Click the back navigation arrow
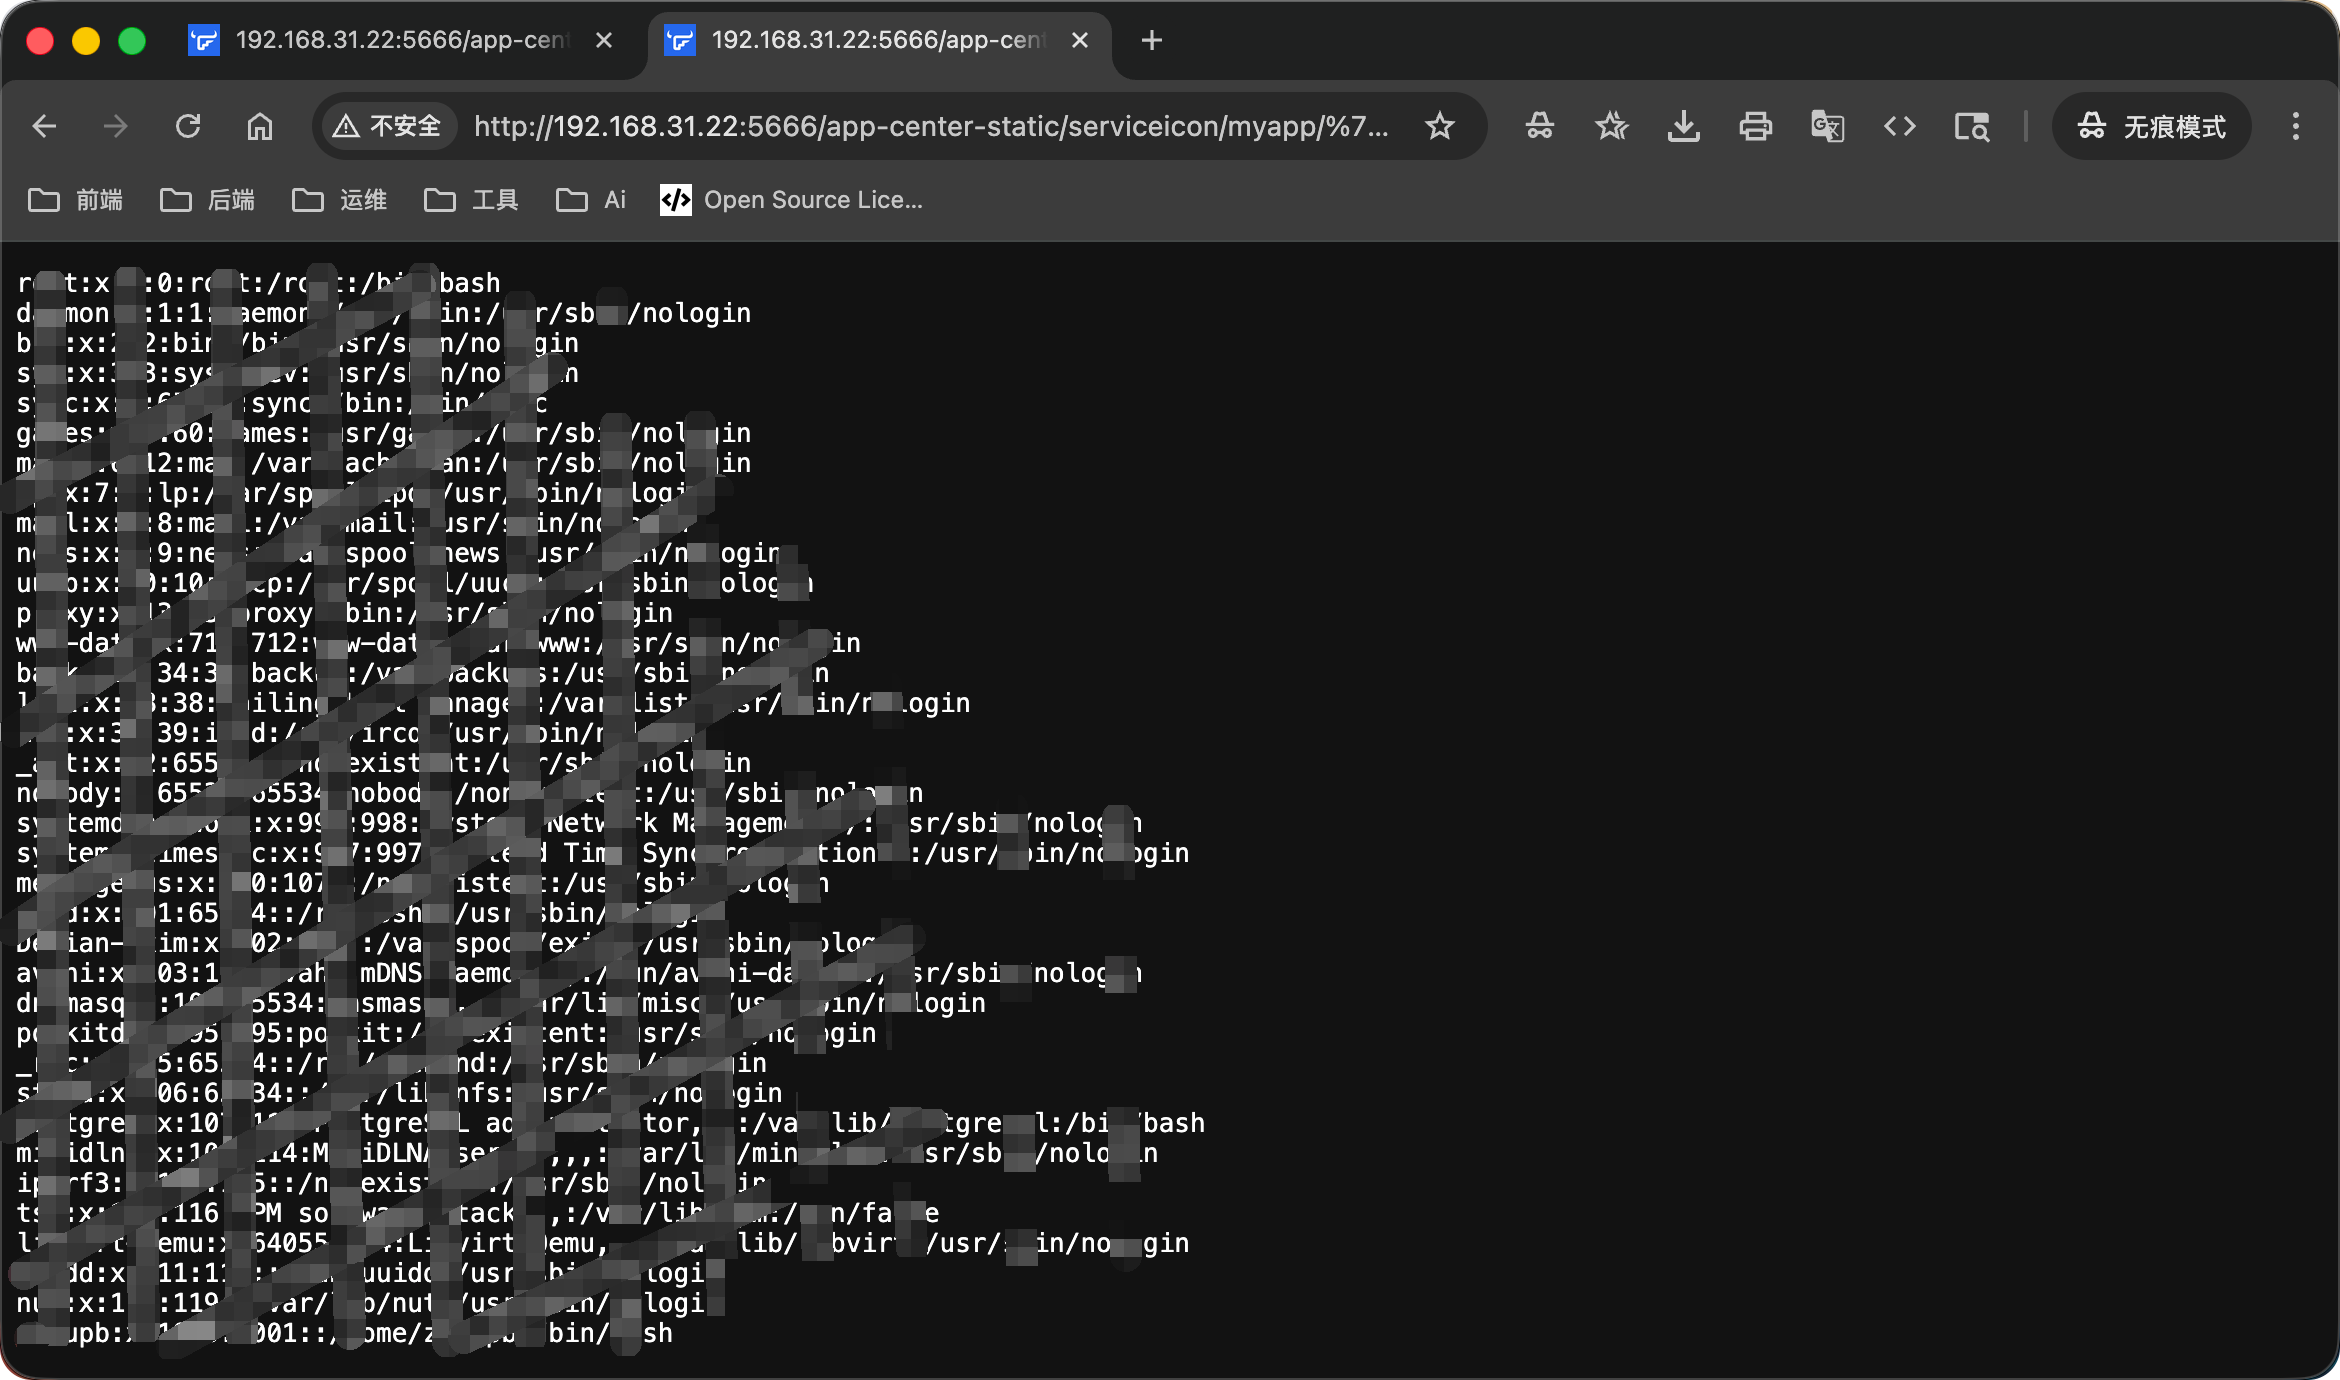 coord(44,126)
